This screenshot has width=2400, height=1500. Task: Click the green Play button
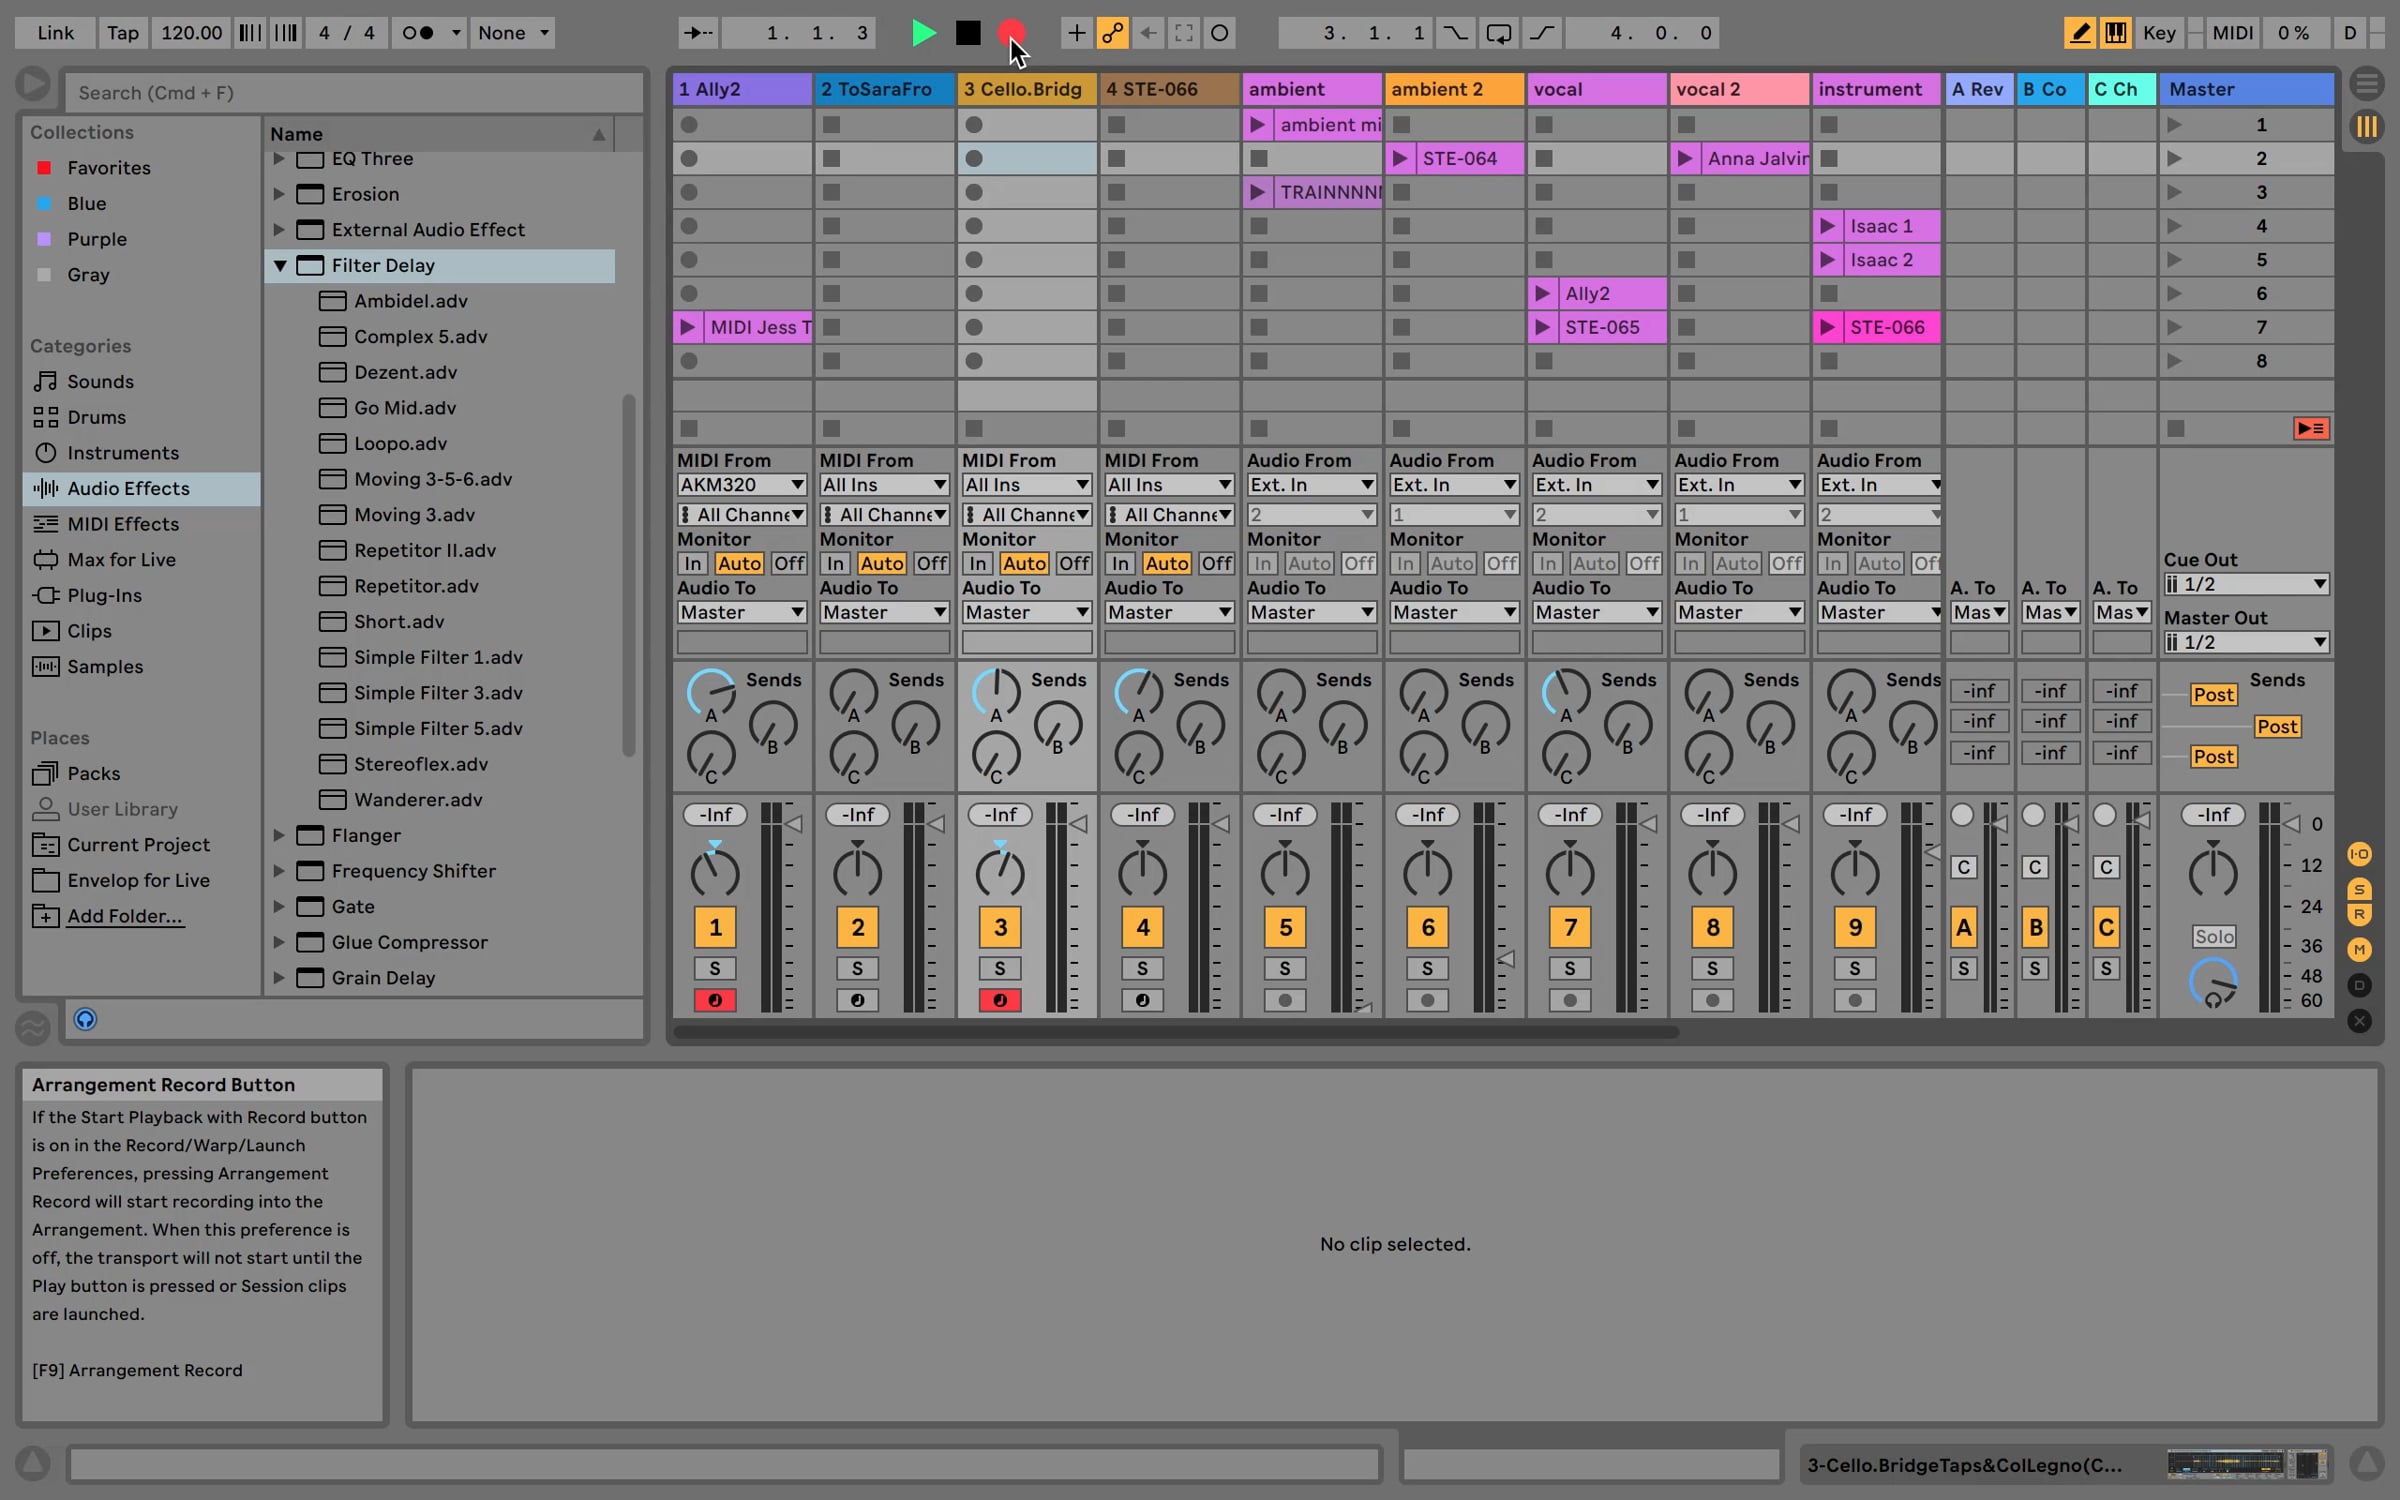tap(923, 33)
